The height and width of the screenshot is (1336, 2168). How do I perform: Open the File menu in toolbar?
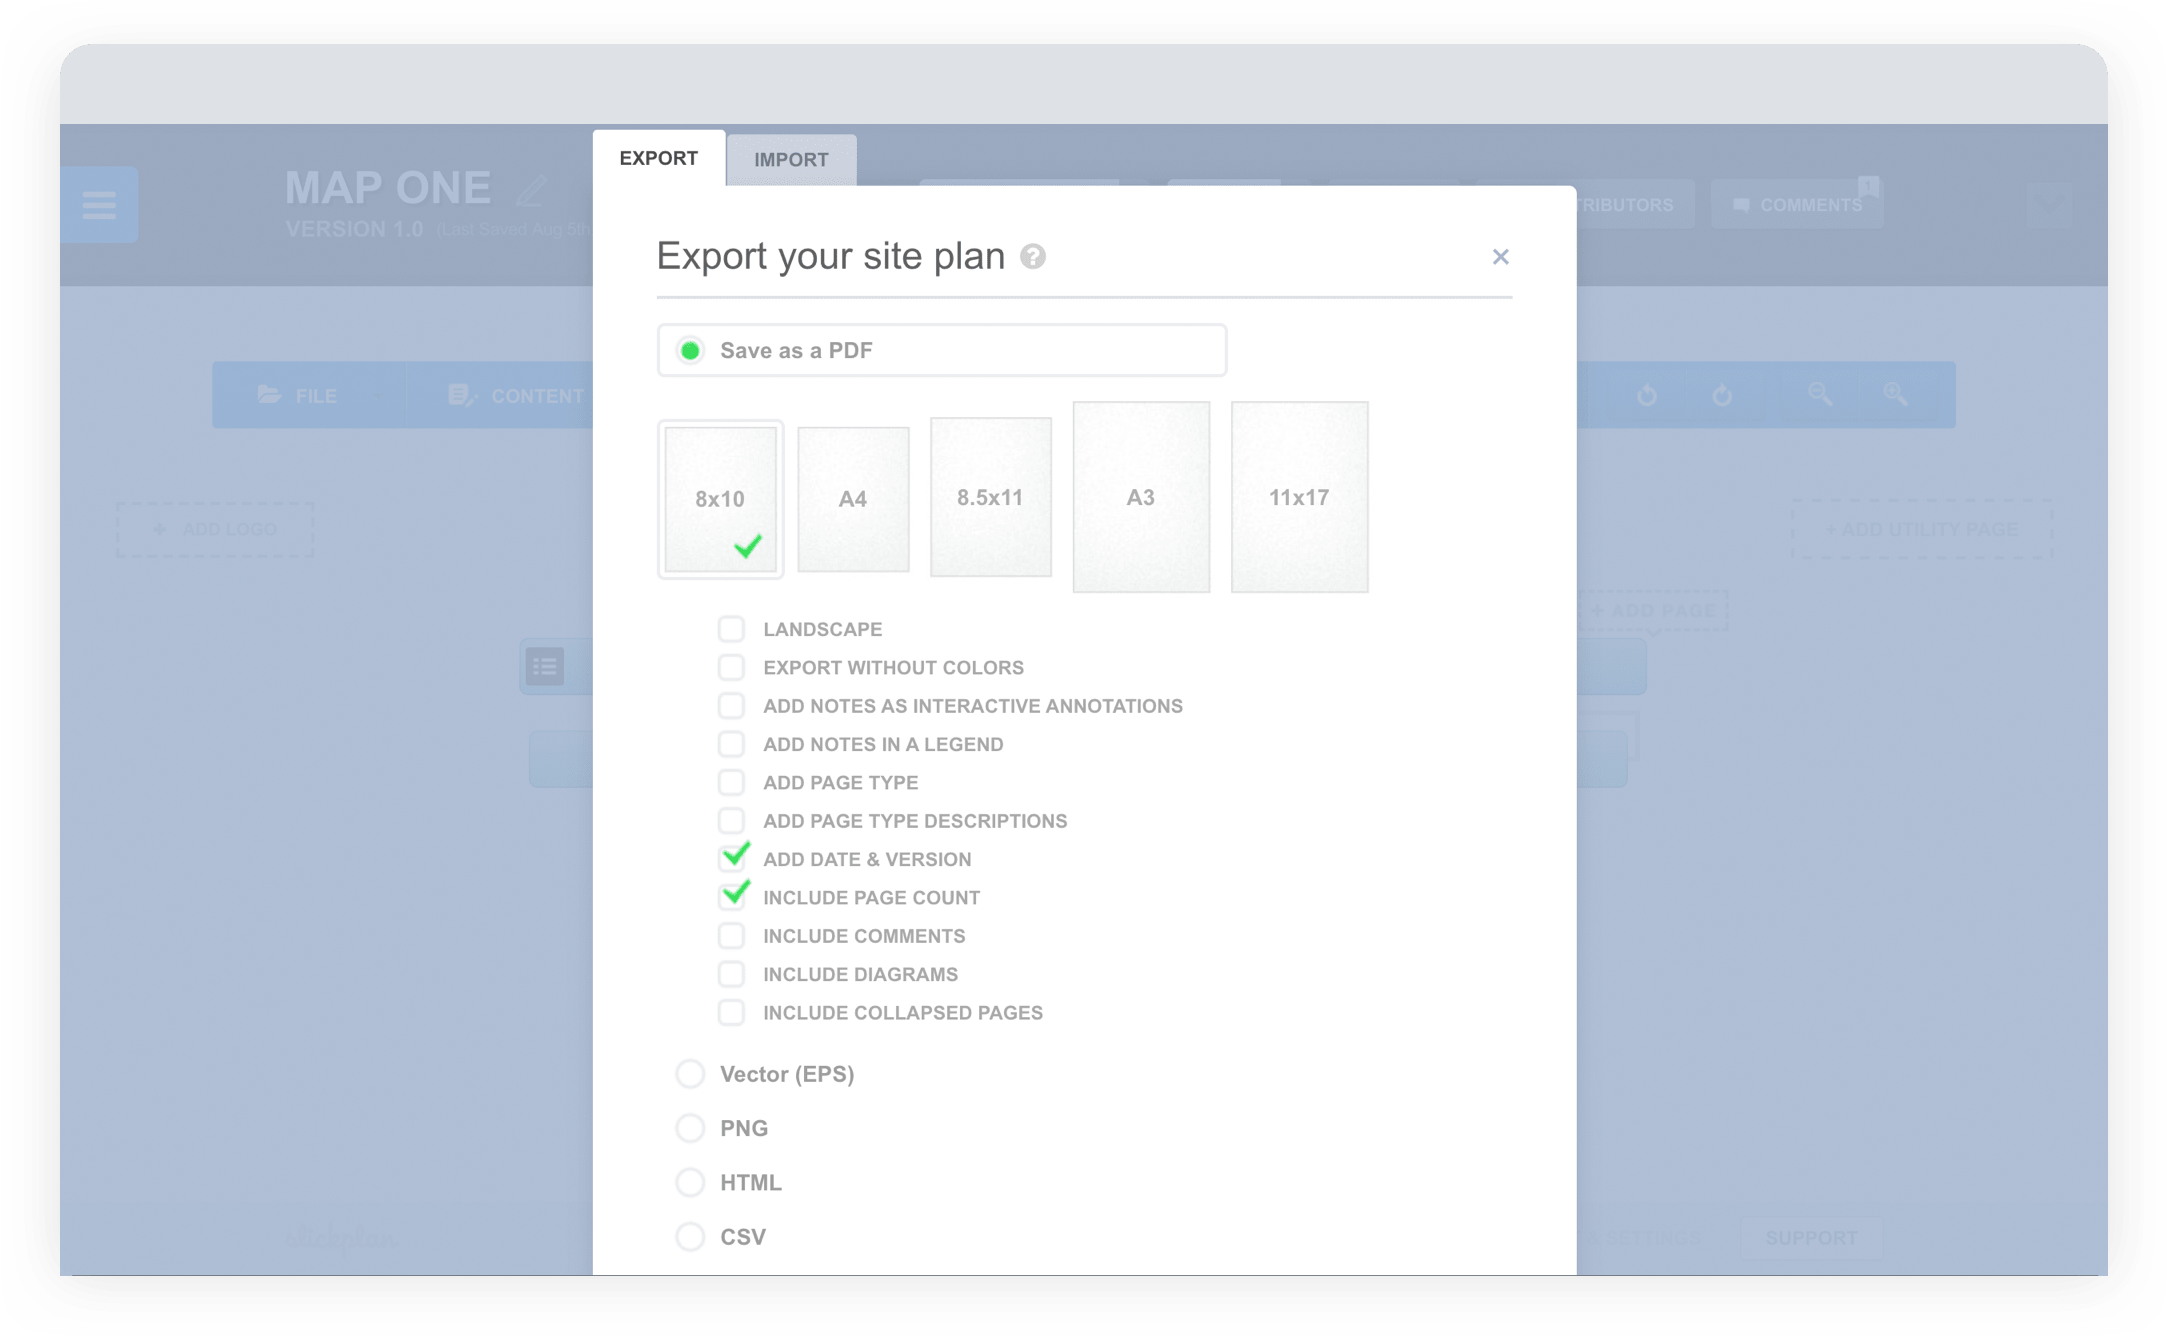300,396
